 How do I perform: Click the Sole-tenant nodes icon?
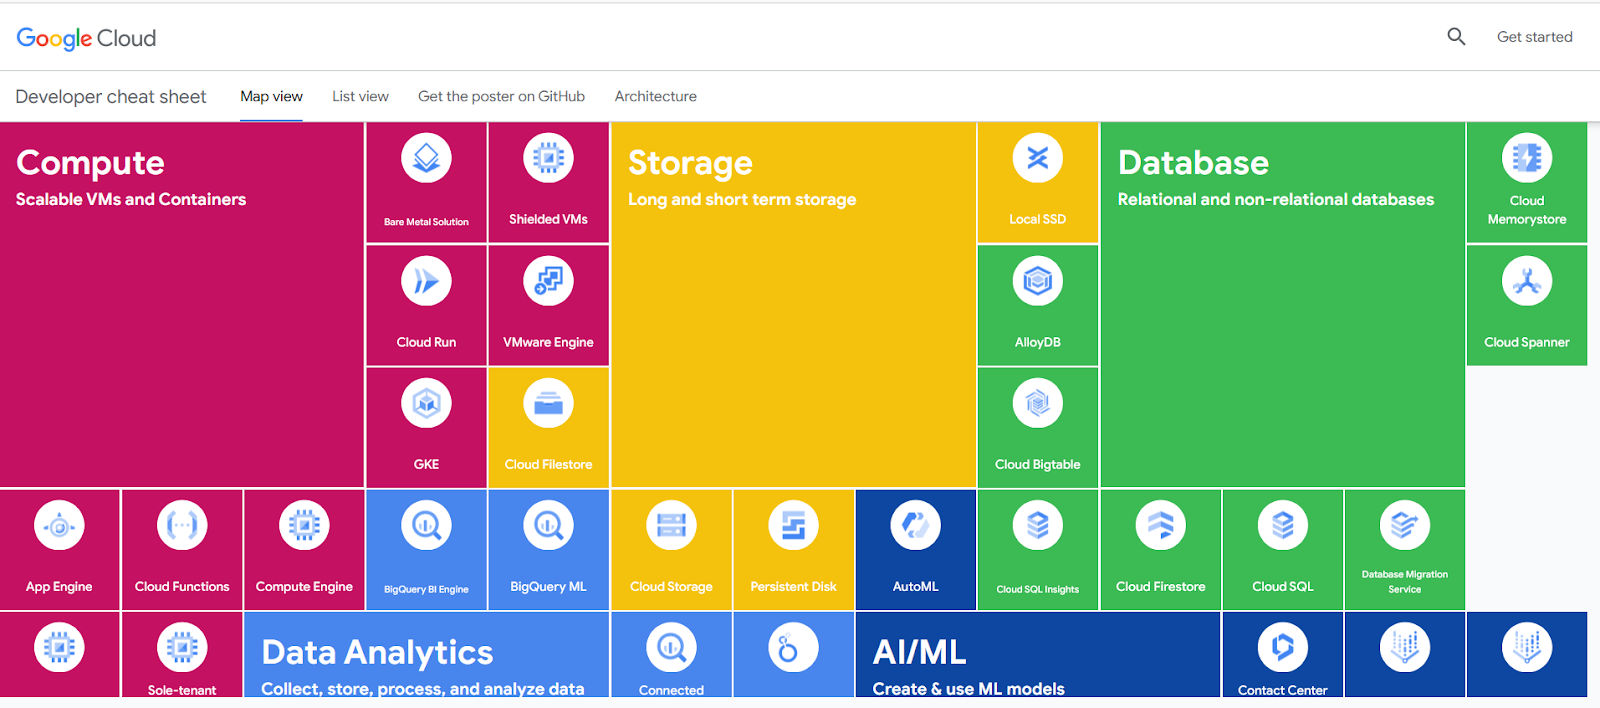182,648
